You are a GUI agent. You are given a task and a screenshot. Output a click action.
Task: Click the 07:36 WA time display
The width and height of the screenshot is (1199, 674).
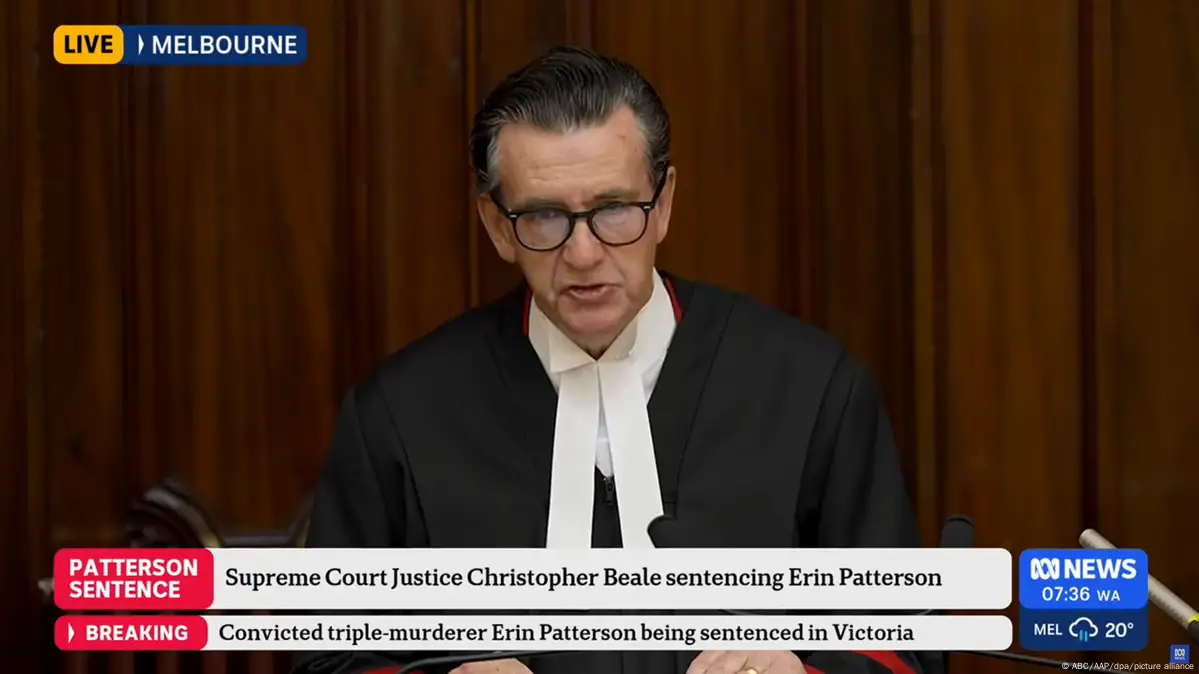1080,594
